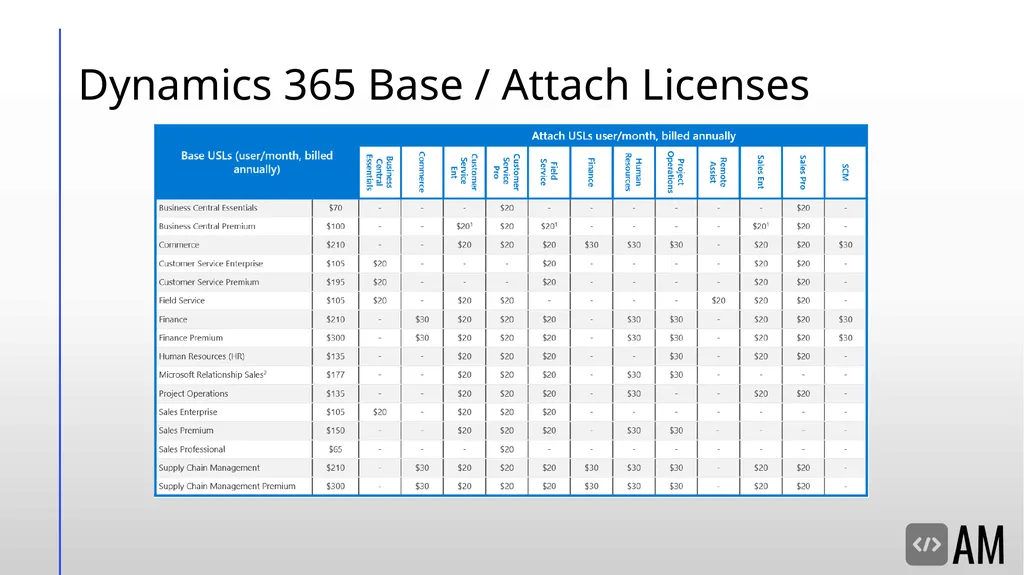The height and width of the screenshot is (575, 1024).
Task: Select the 'Field Service' vertical column header
Action: [549, 172]
